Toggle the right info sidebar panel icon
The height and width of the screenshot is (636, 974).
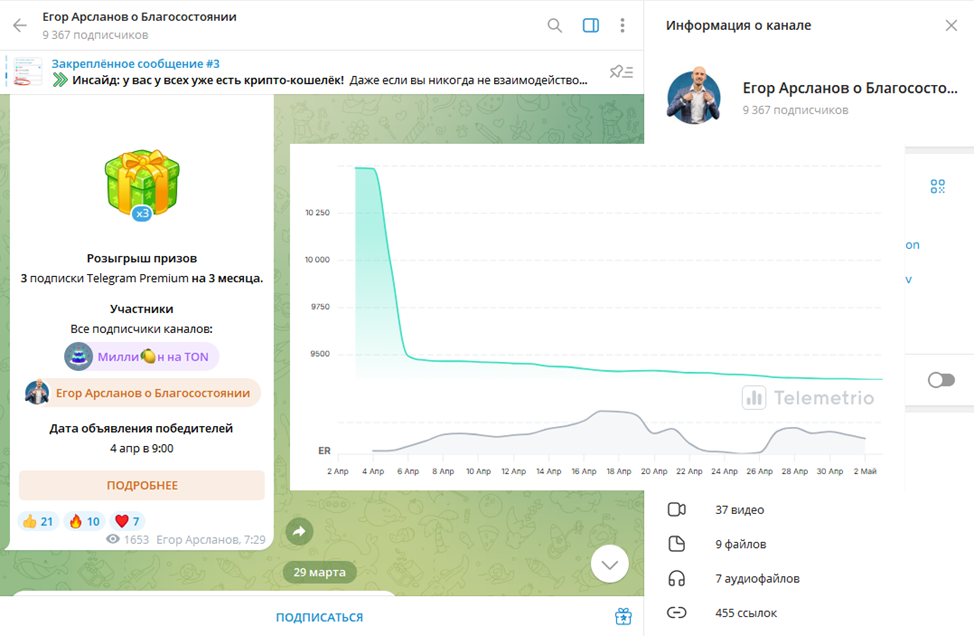point(591,25)
